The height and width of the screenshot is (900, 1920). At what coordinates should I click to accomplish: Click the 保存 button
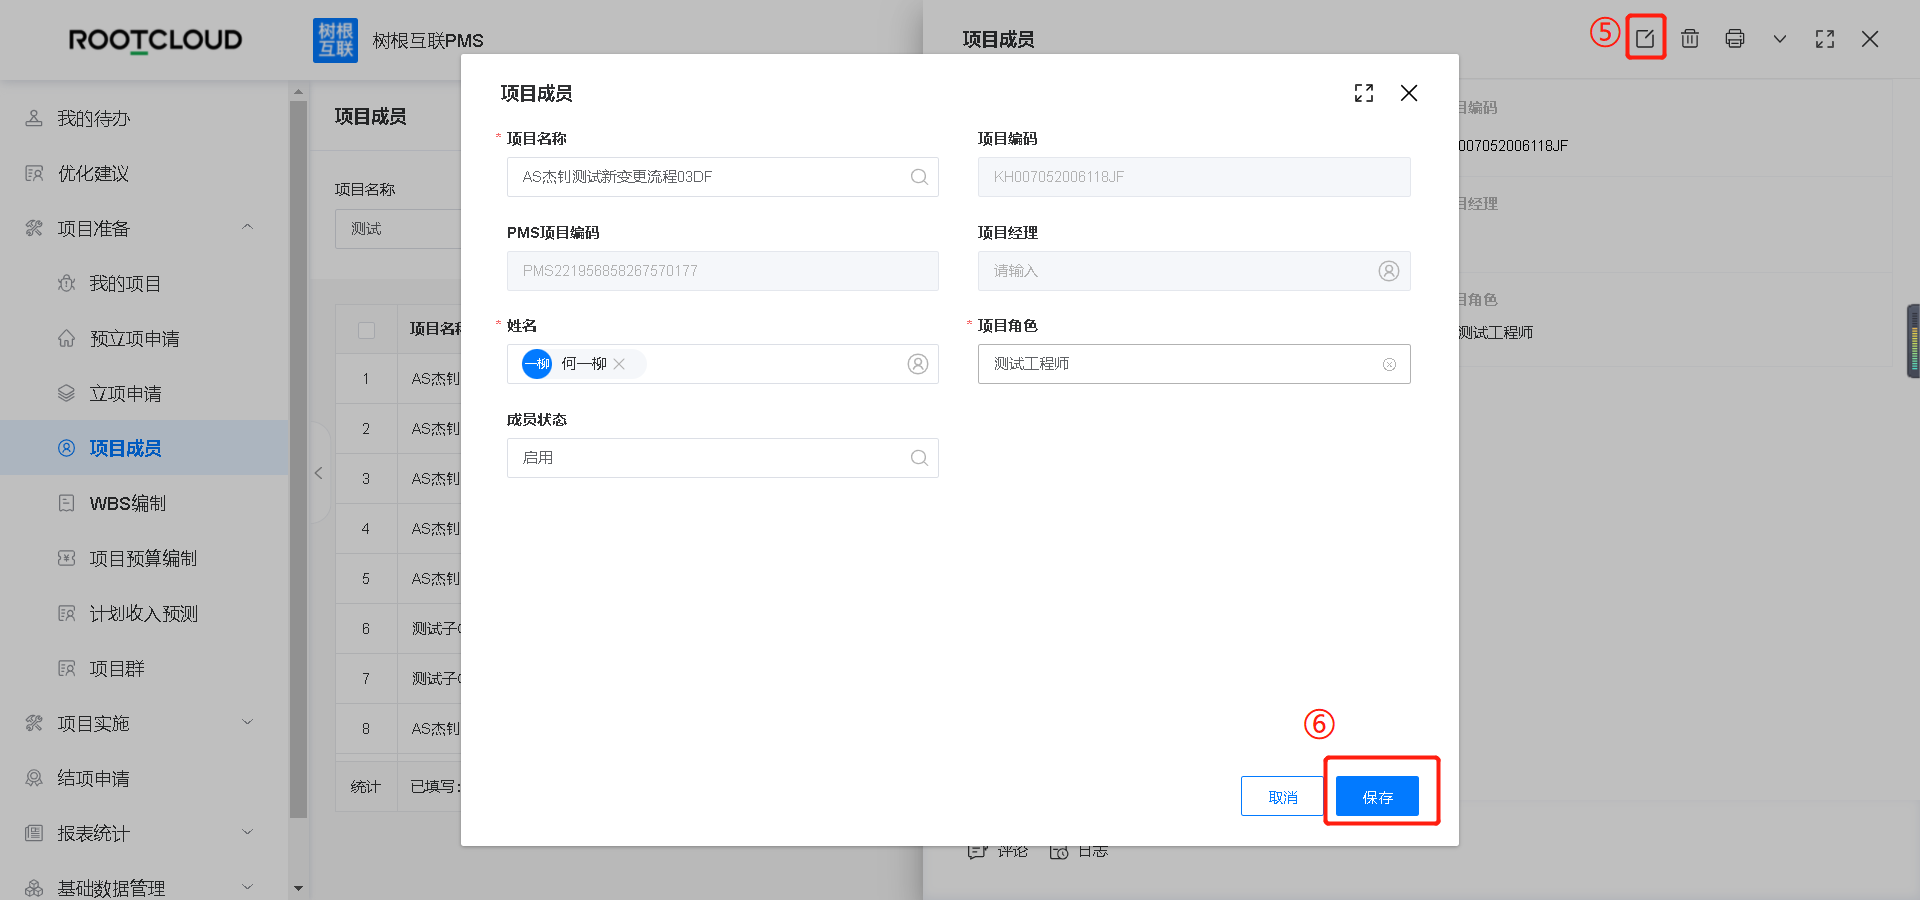click(x=1377, y=796)
